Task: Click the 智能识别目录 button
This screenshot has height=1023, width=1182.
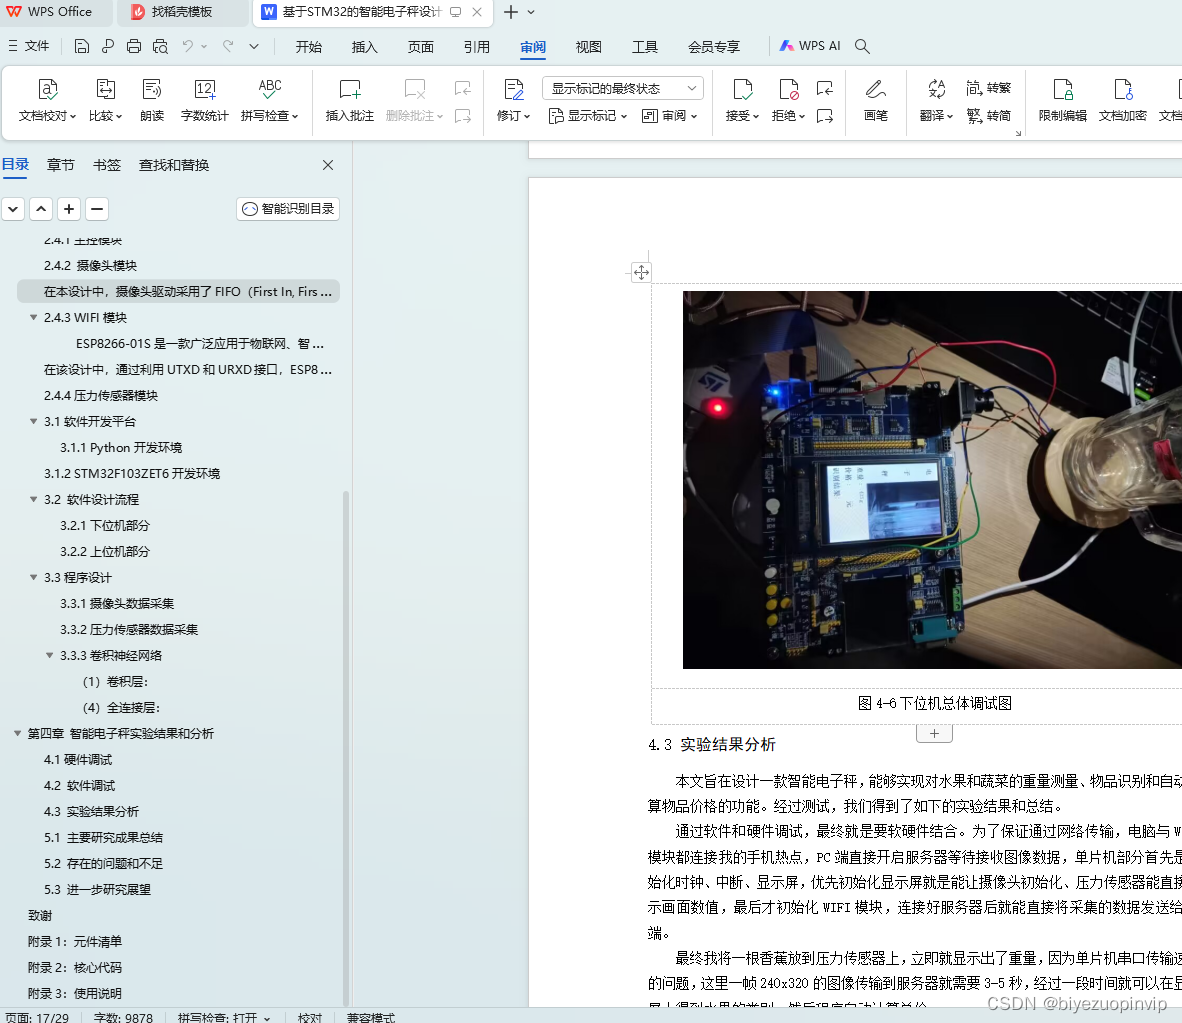Action: point(288,209)
